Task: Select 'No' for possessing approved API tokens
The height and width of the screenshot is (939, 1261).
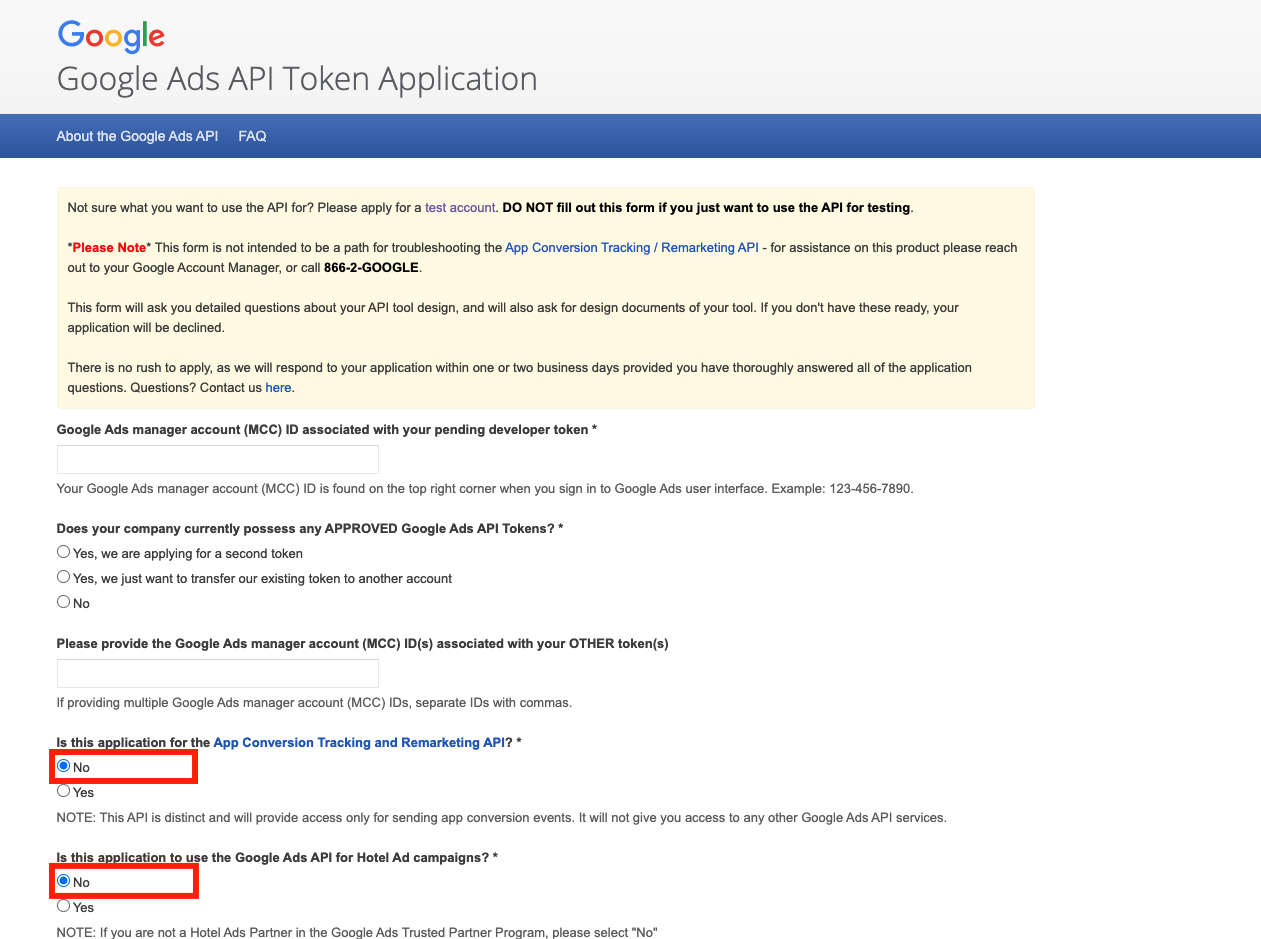Action: coord(63,601)
